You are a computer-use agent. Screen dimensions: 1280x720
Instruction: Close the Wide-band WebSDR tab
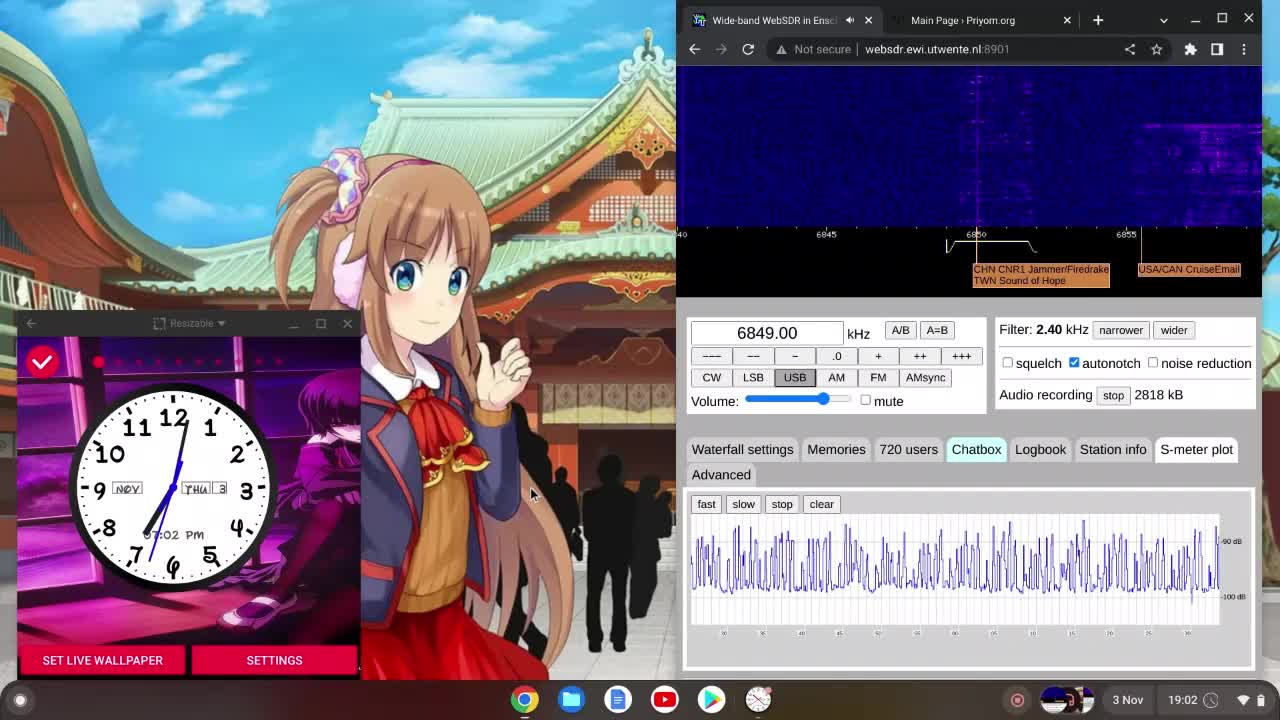868,20
